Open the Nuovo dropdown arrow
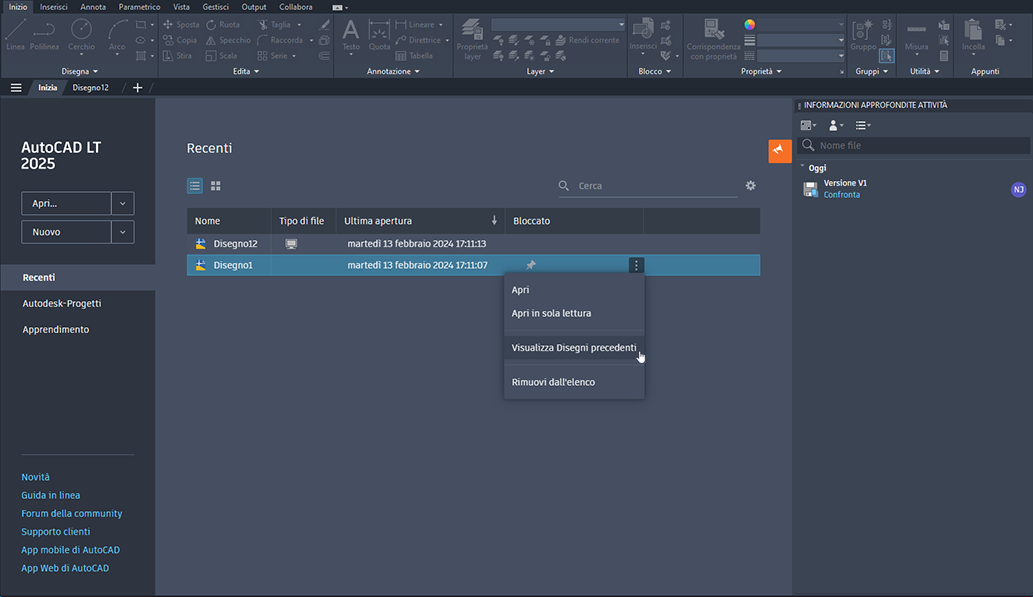1033x597 pixels. click(123, 232)
